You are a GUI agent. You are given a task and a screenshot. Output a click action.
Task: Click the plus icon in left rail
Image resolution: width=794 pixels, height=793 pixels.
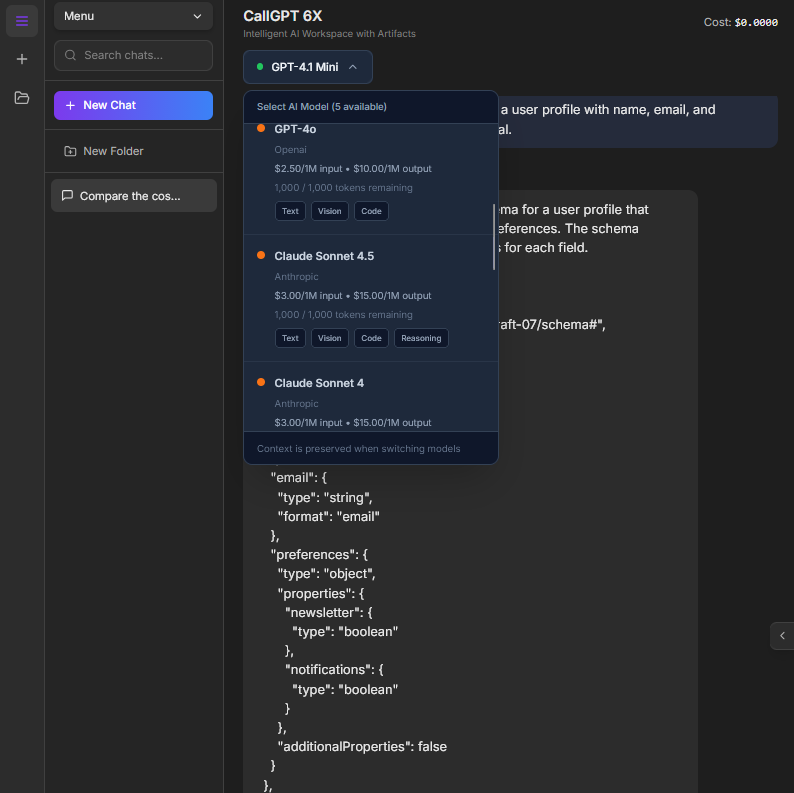22,59
